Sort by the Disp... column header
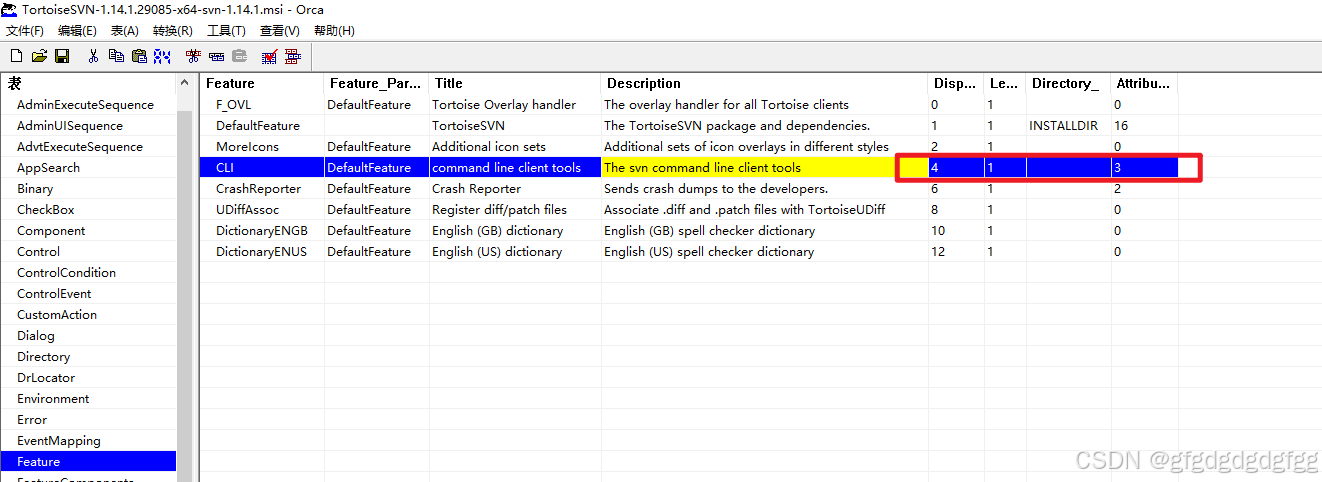This screenshot has height=482, width=1322. click(x=956, y=83)
